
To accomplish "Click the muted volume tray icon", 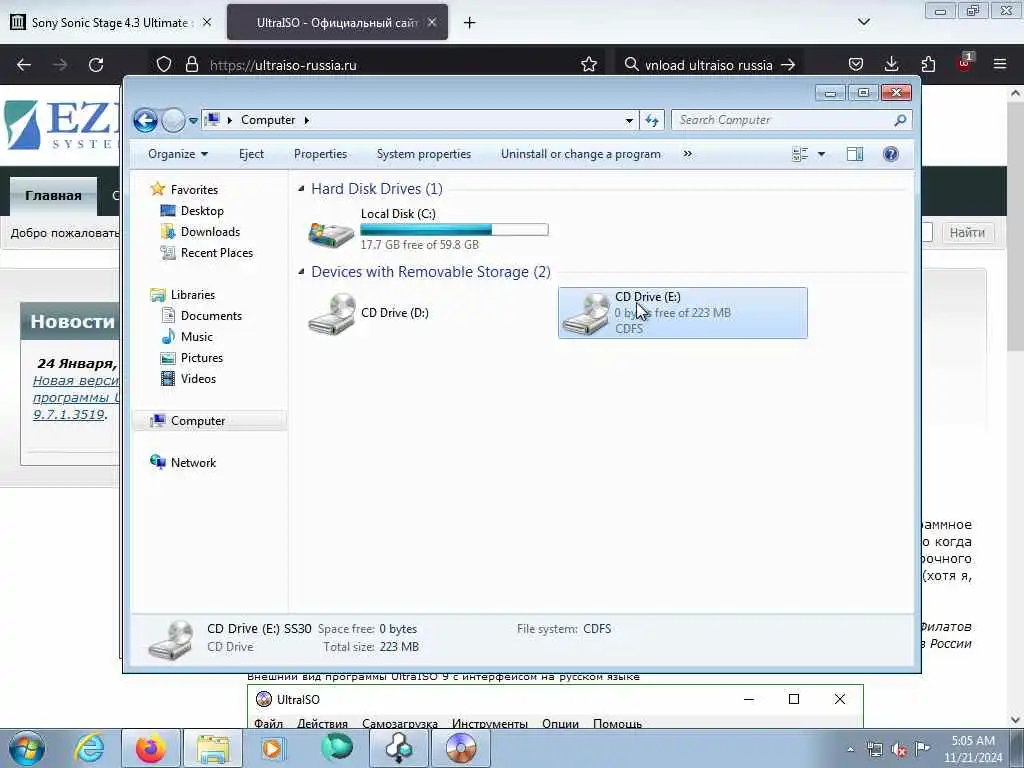I will tap(899, 750).
